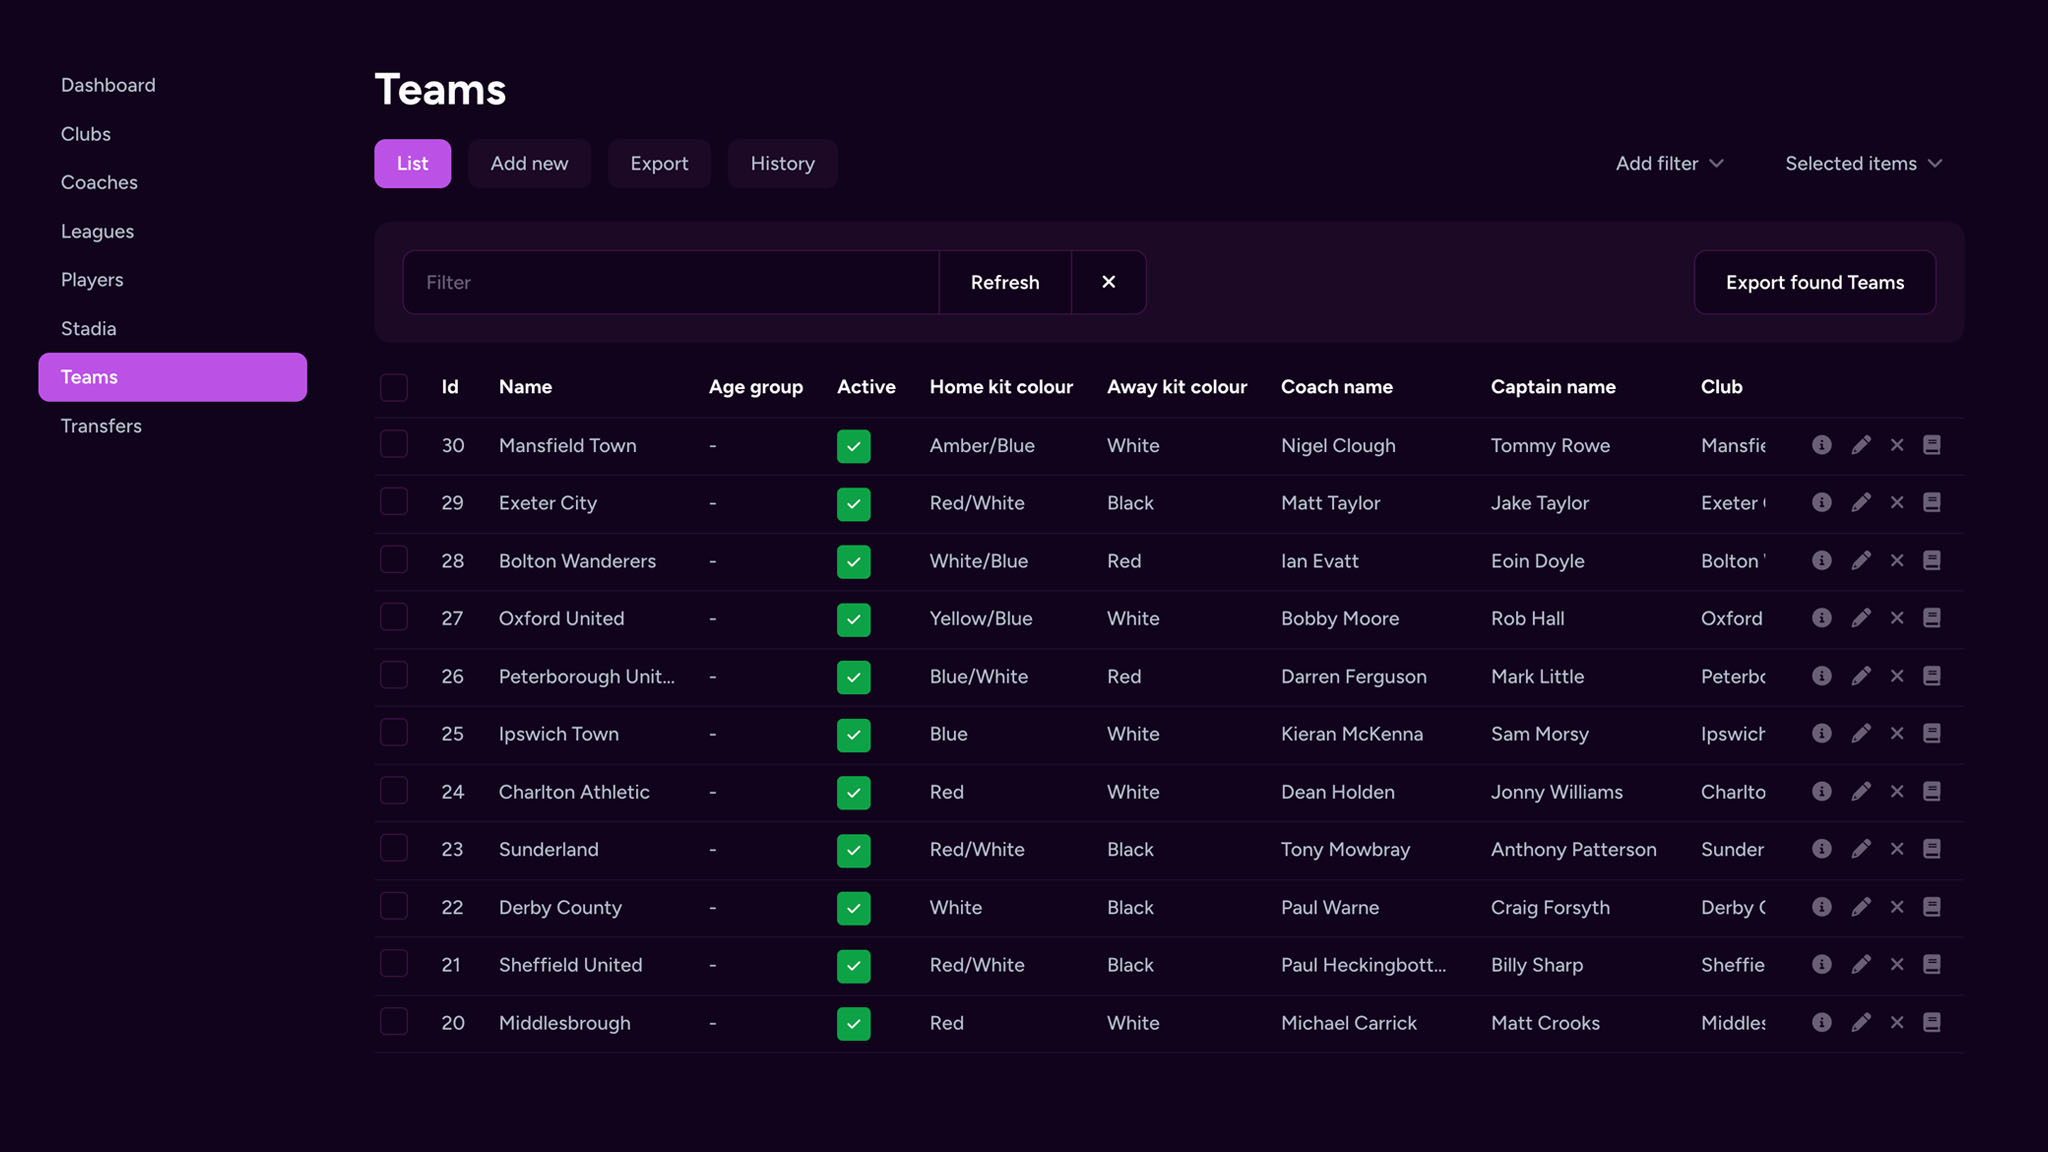Check the Charlton Athletic row checkbox
The height and width of the screenshot is (1152, 2048).
pyautogui.click(x=393, y=790)
